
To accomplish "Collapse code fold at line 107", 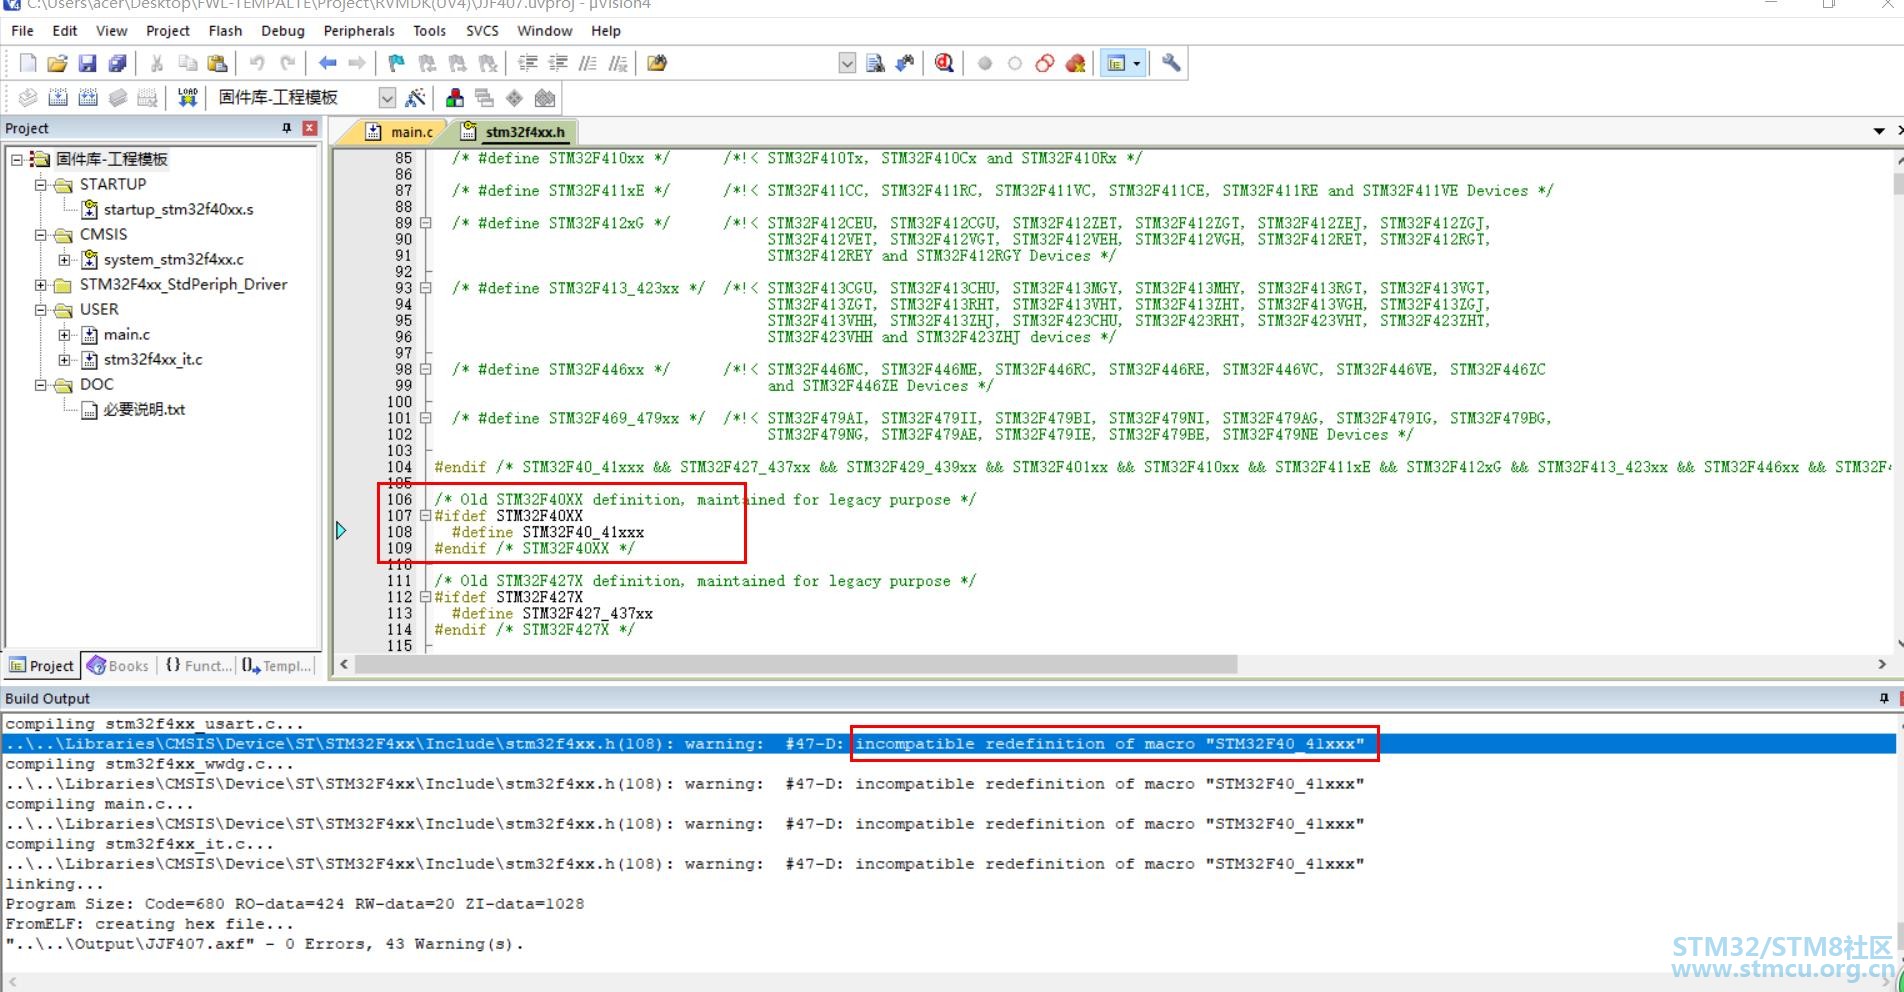I will point(425,516).
